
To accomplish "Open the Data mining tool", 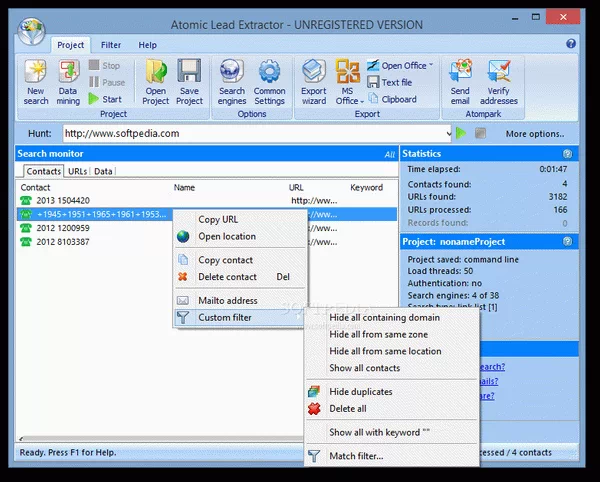I will point(68,82).
